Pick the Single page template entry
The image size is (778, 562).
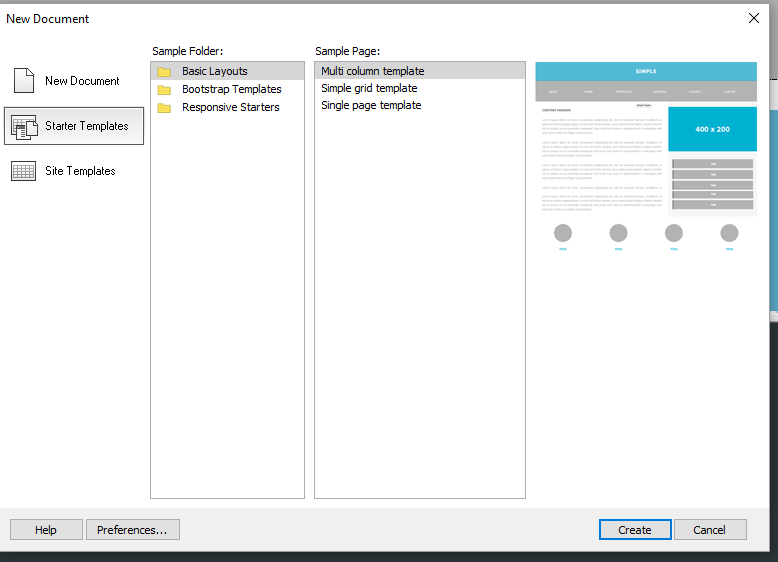[x=371, y=105]
